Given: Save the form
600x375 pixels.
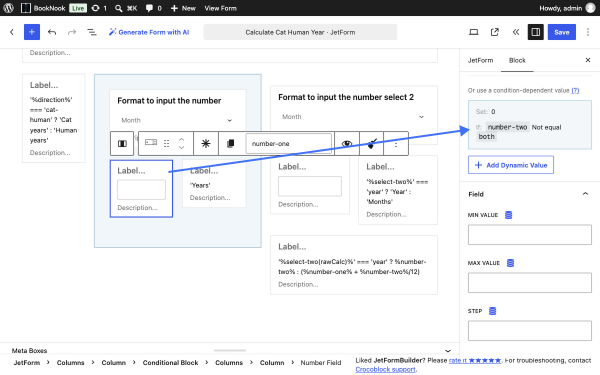Looking at the screenshot, I should [562, 32].
